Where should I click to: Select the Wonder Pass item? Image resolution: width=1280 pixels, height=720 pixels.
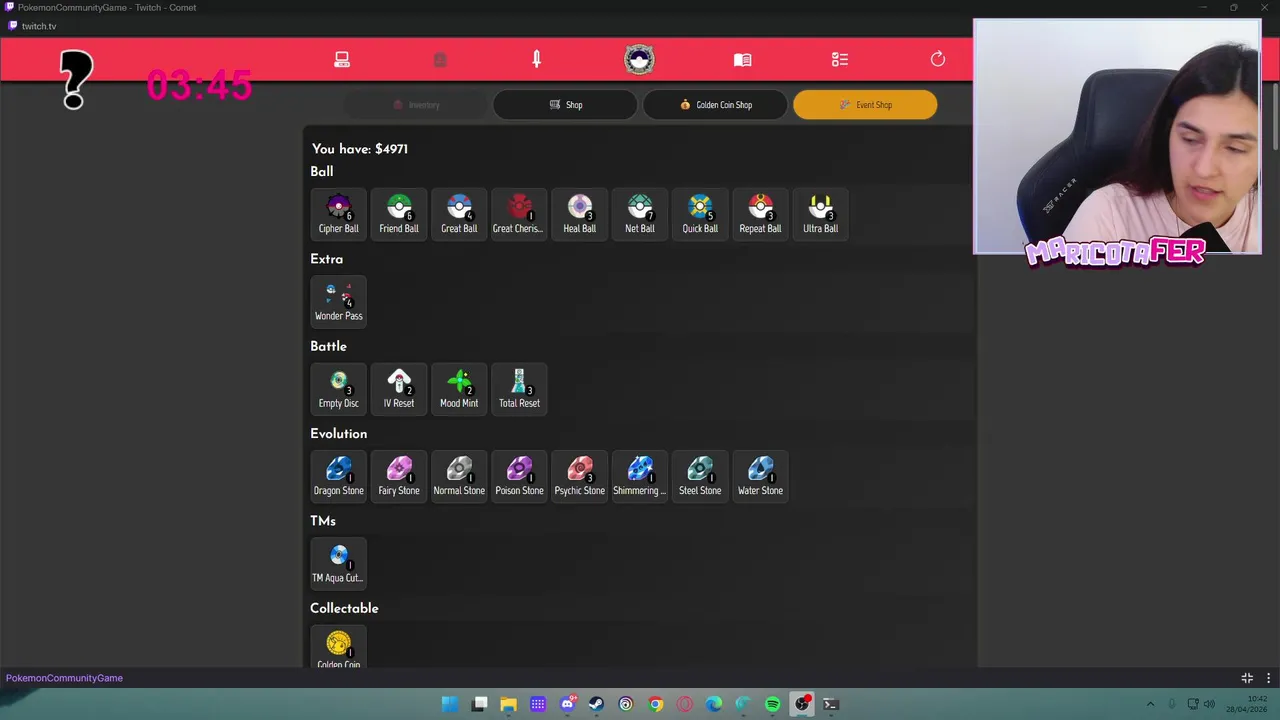(339, 301)
